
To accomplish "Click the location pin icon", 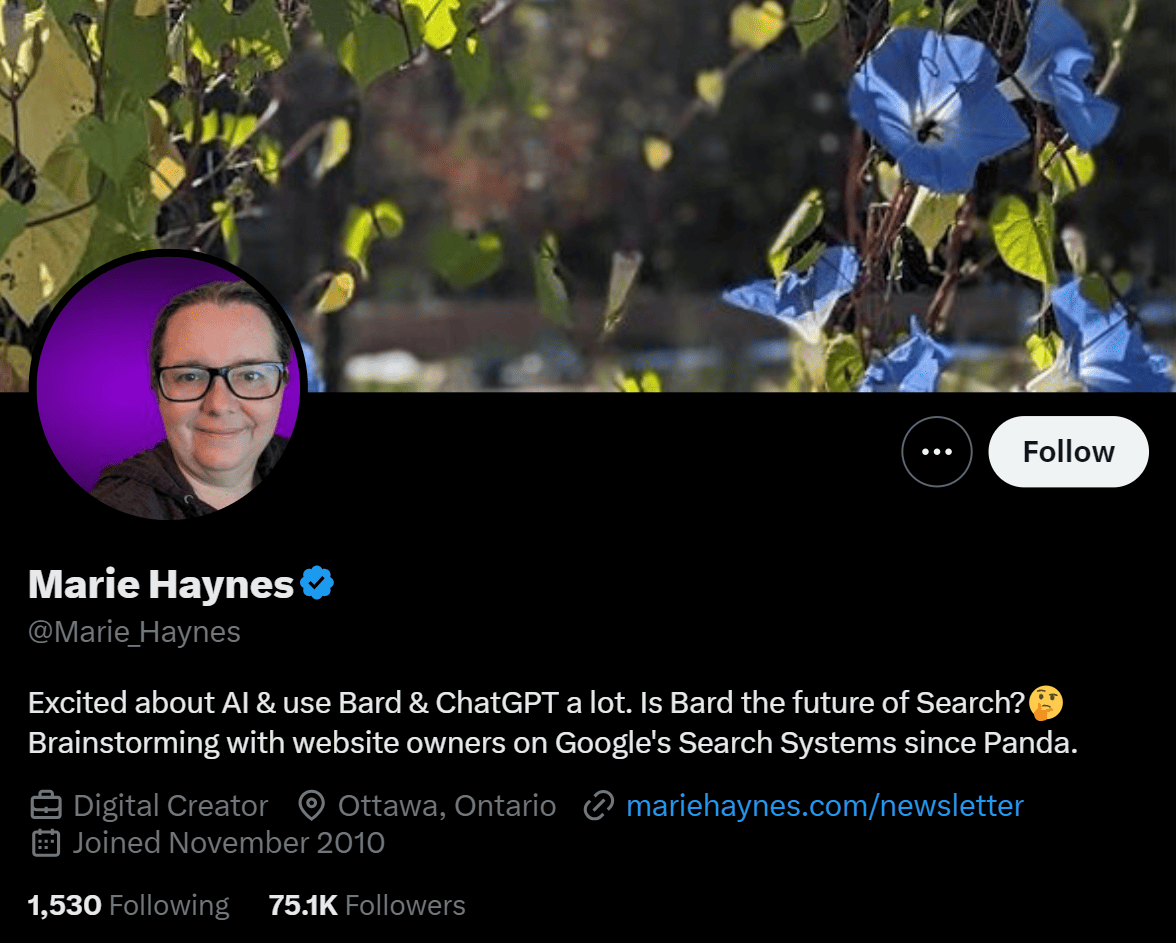I will coord(311,805).
